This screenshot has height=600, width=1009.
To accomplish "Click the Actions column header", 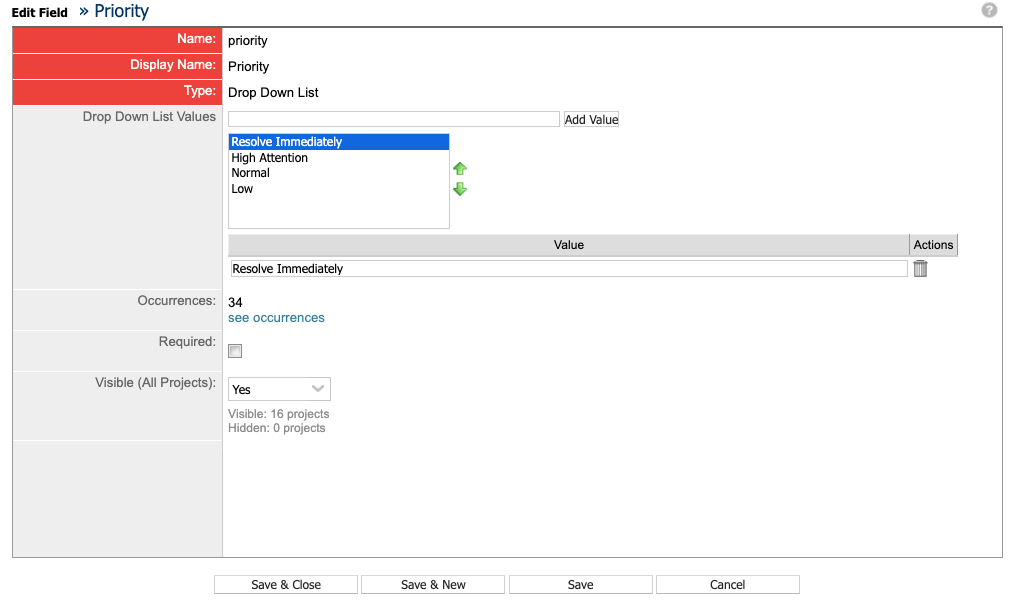I will pos(933,245).
